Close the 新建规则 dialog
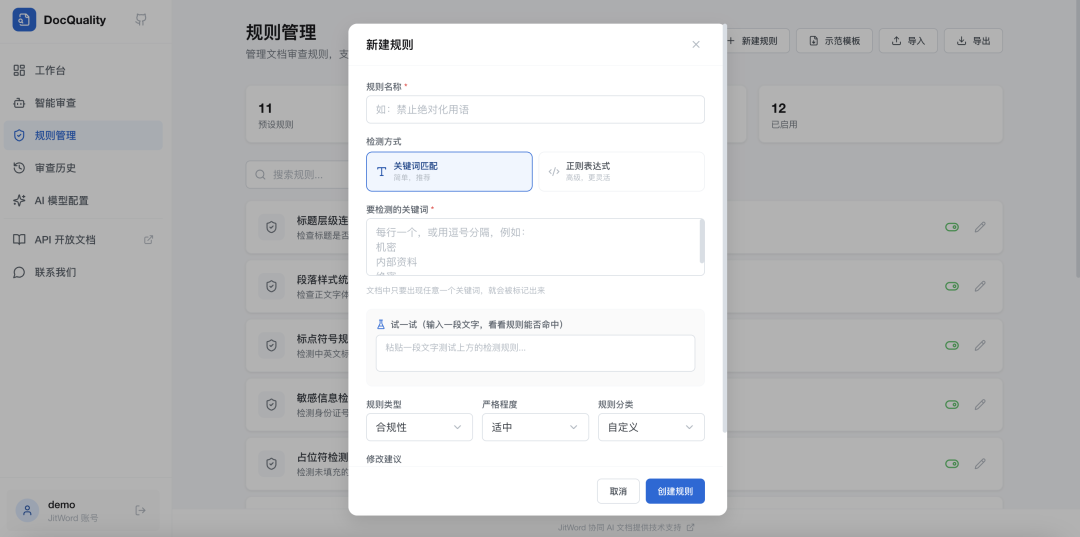1080x537 pixels. tap(696, 45)
